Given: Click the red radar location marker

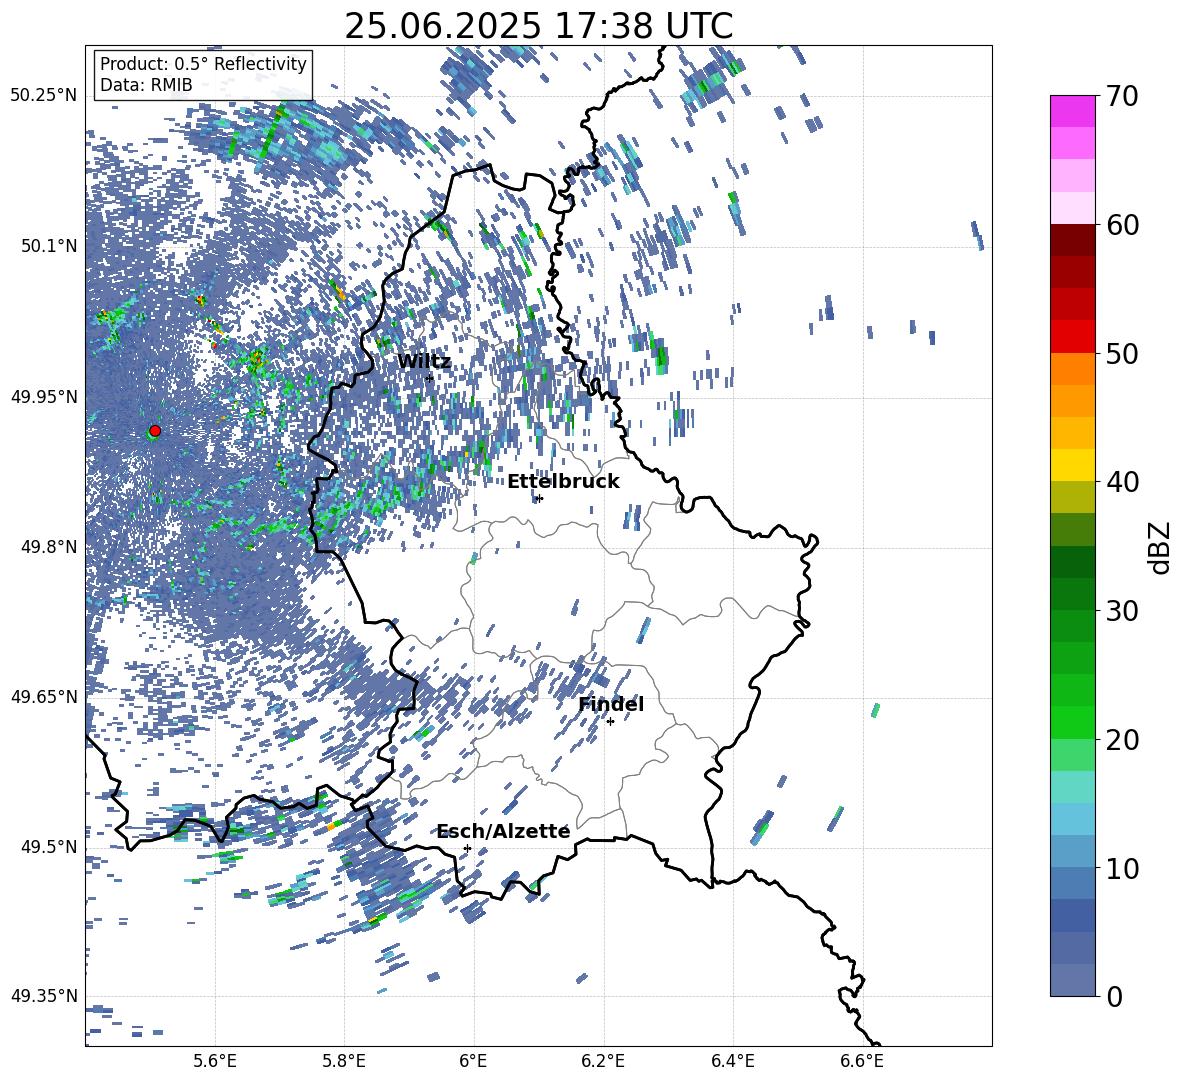Looking at the screenshot, I should (x=155, y=430).
